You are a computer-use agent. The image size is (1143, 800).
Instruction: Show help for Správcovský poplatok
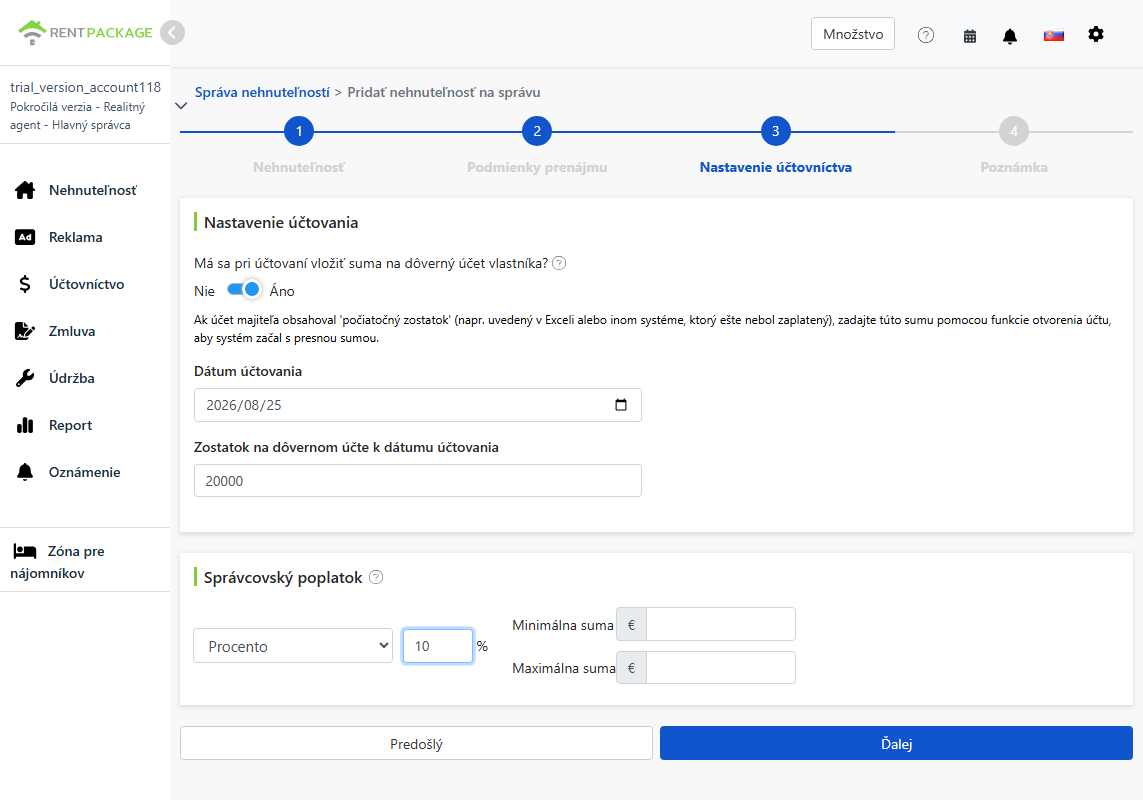(x=376, y=577)
